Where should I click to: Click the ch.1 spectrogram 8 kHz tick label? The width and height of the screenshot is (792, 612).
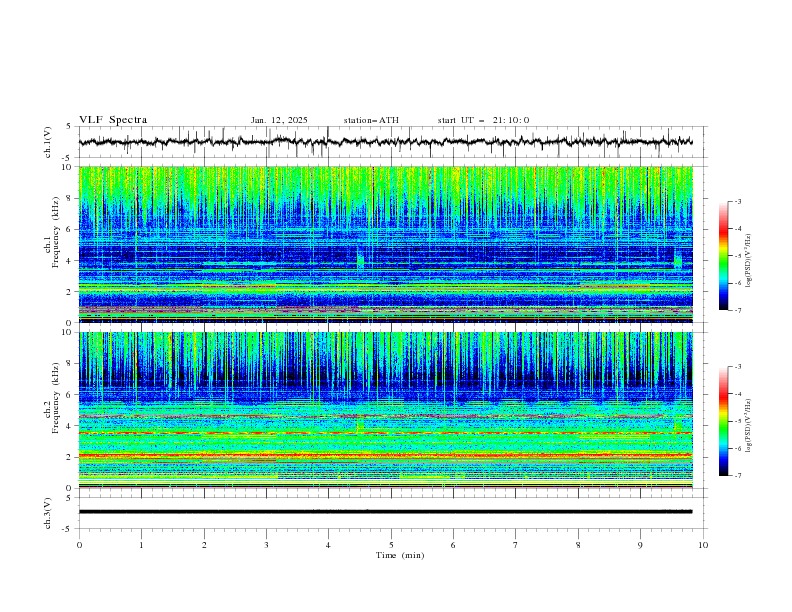click(x=71, y=198)
